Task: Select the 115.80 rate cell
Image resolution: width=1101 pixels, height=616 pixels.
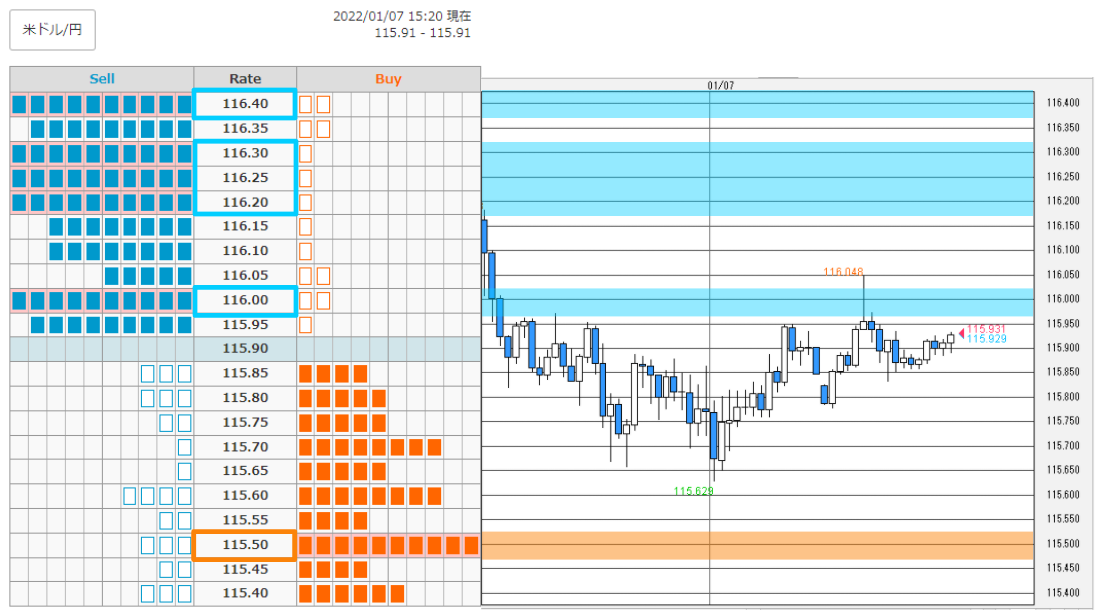Action: click(245, 398)
